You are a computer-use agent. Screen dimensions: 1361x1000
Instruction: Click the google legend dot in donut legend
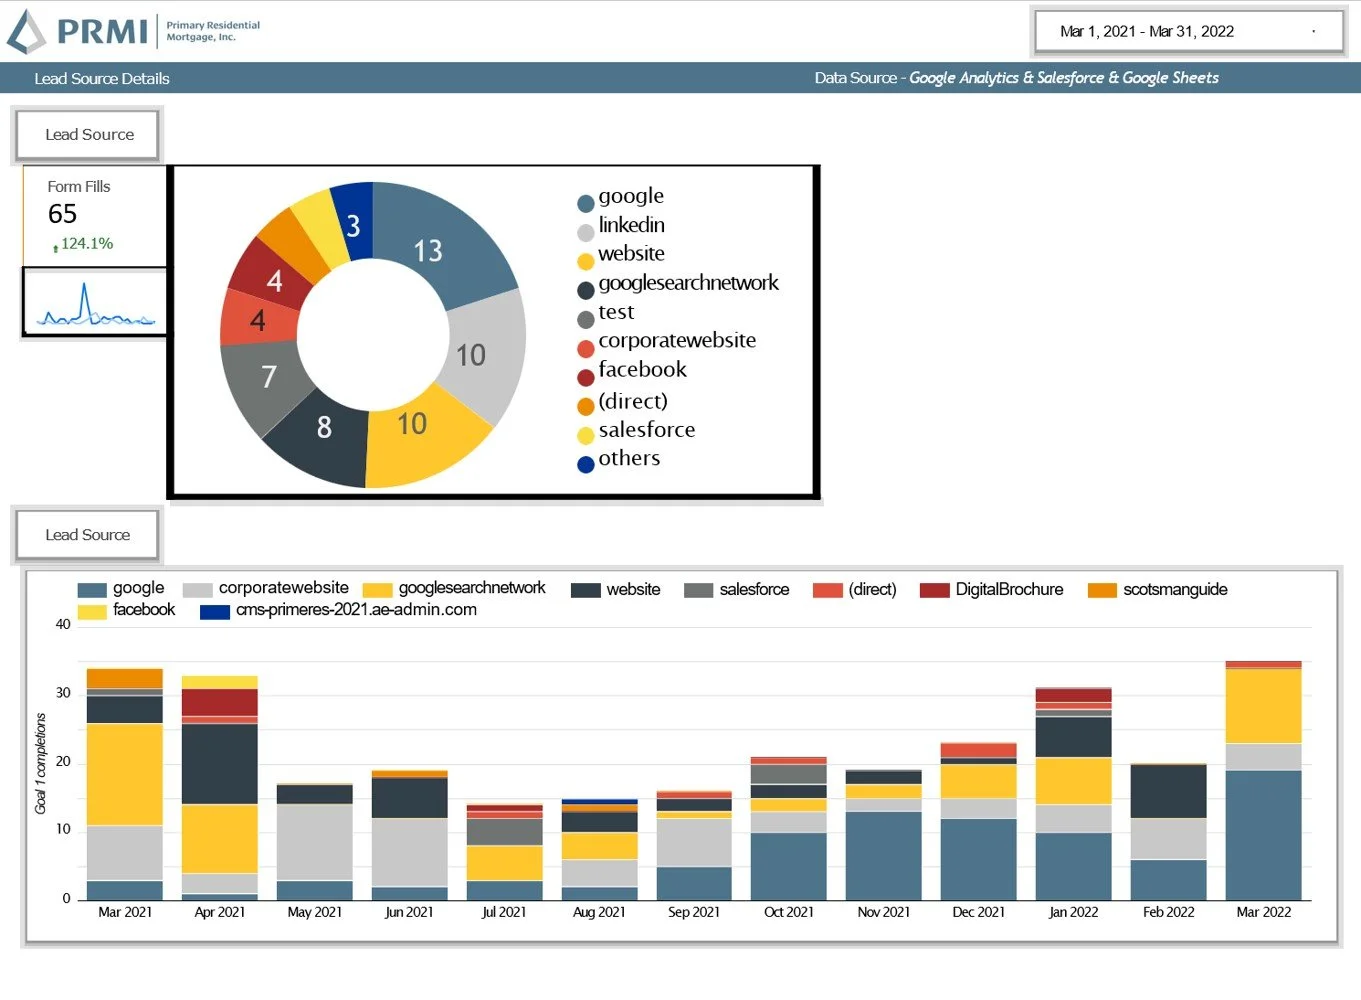(x=586, y=204)
